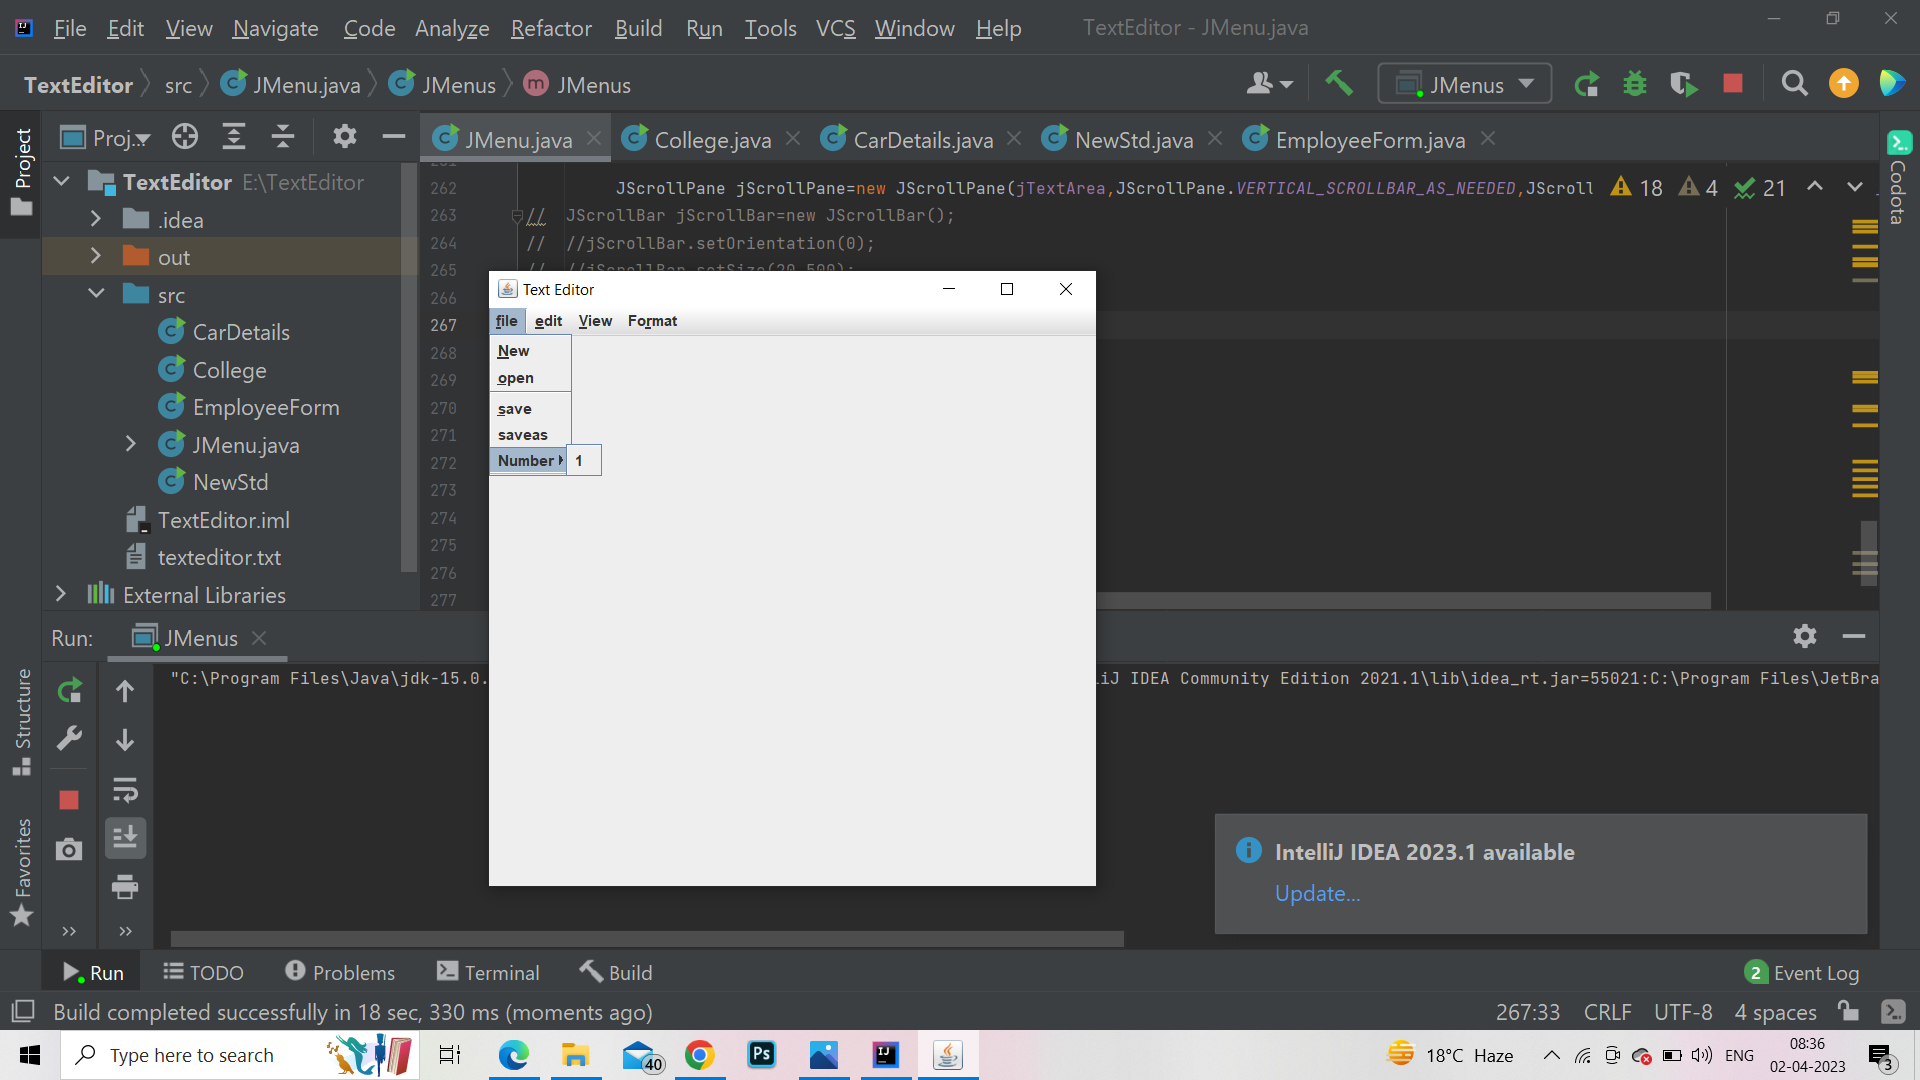Viewport: 1920px width, 1080px height.
Task: Rerun the program in the Run panel
Action: (x=69, y=690)
